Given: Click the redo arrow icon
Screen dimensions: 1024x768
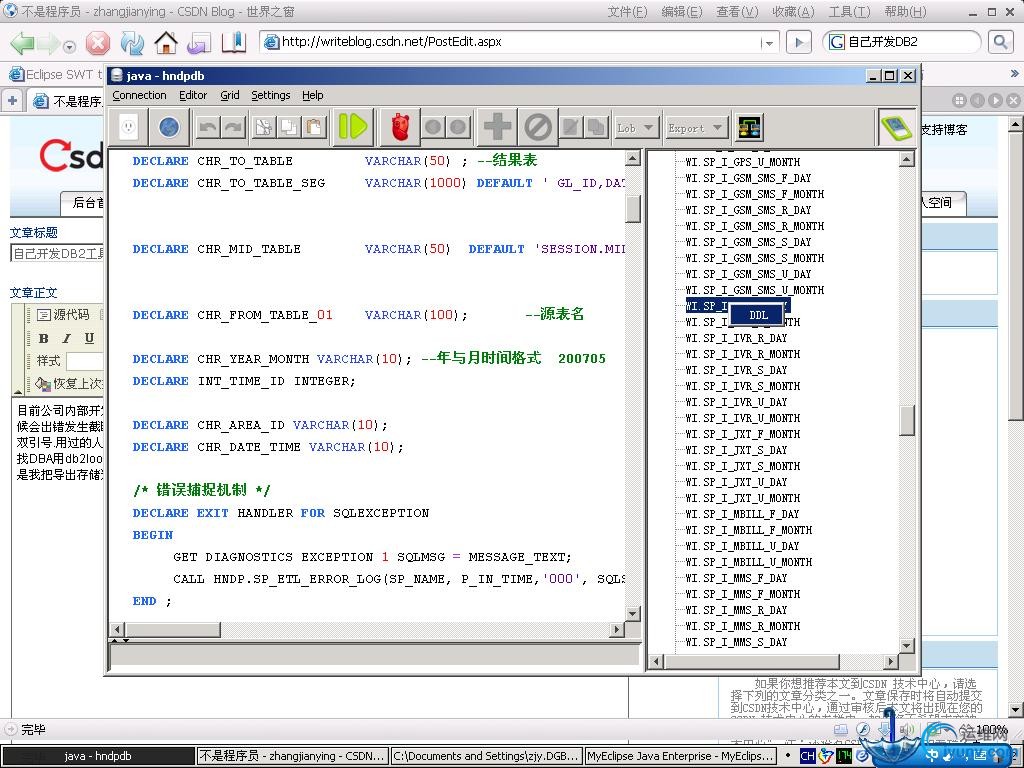Looking at the screenshot, I should click(233, 127).
